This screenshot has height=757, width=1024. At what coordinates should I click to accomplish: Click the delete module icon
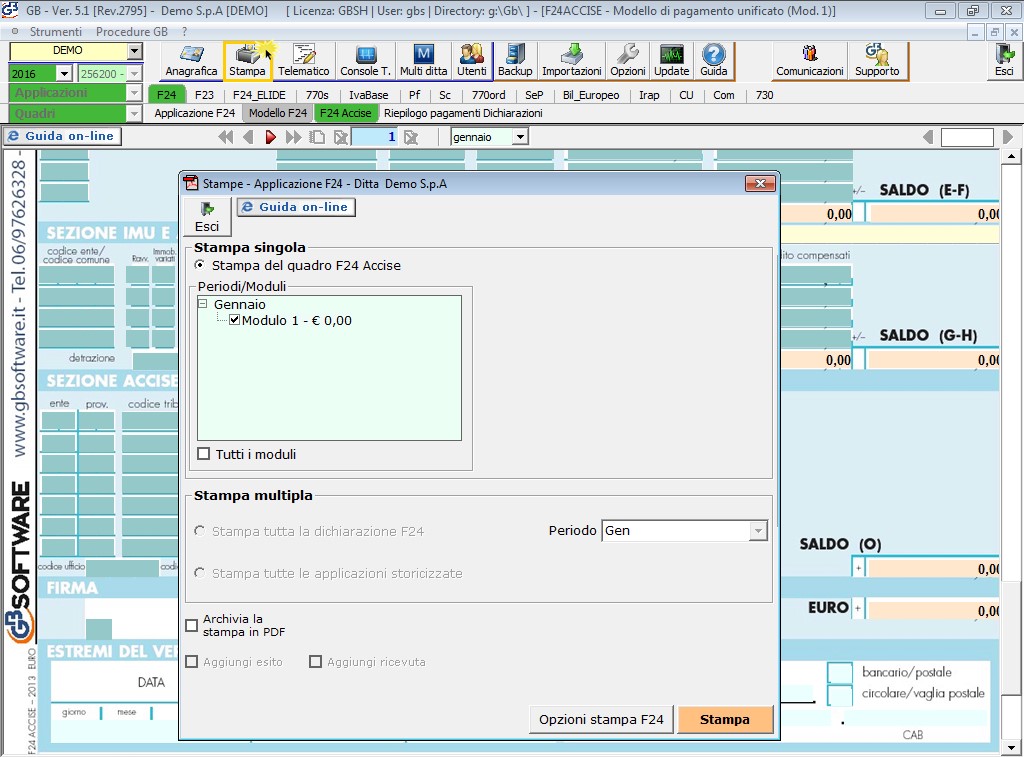pos(340,137)
